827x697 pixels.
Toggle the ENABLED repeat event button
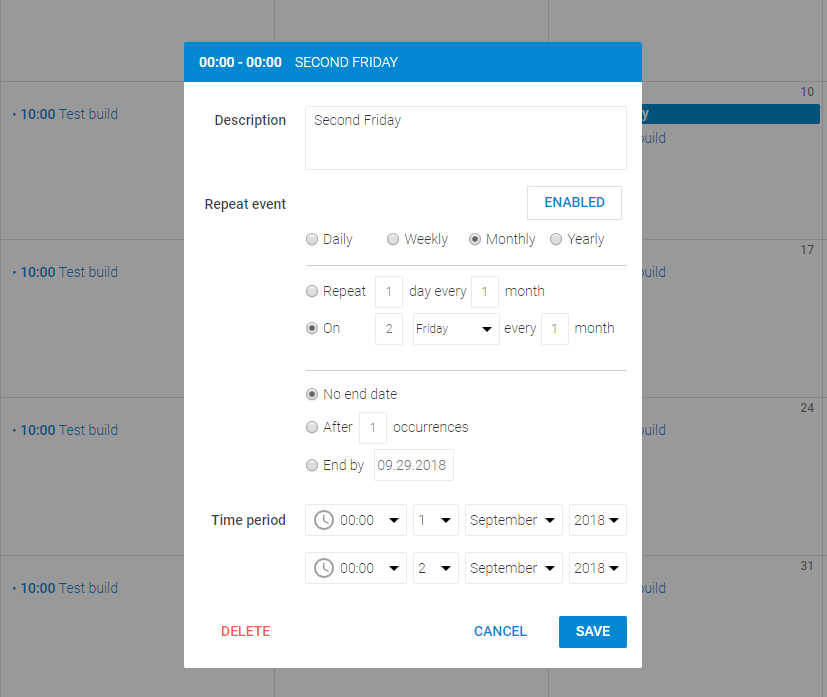click(x=574, y=203)
